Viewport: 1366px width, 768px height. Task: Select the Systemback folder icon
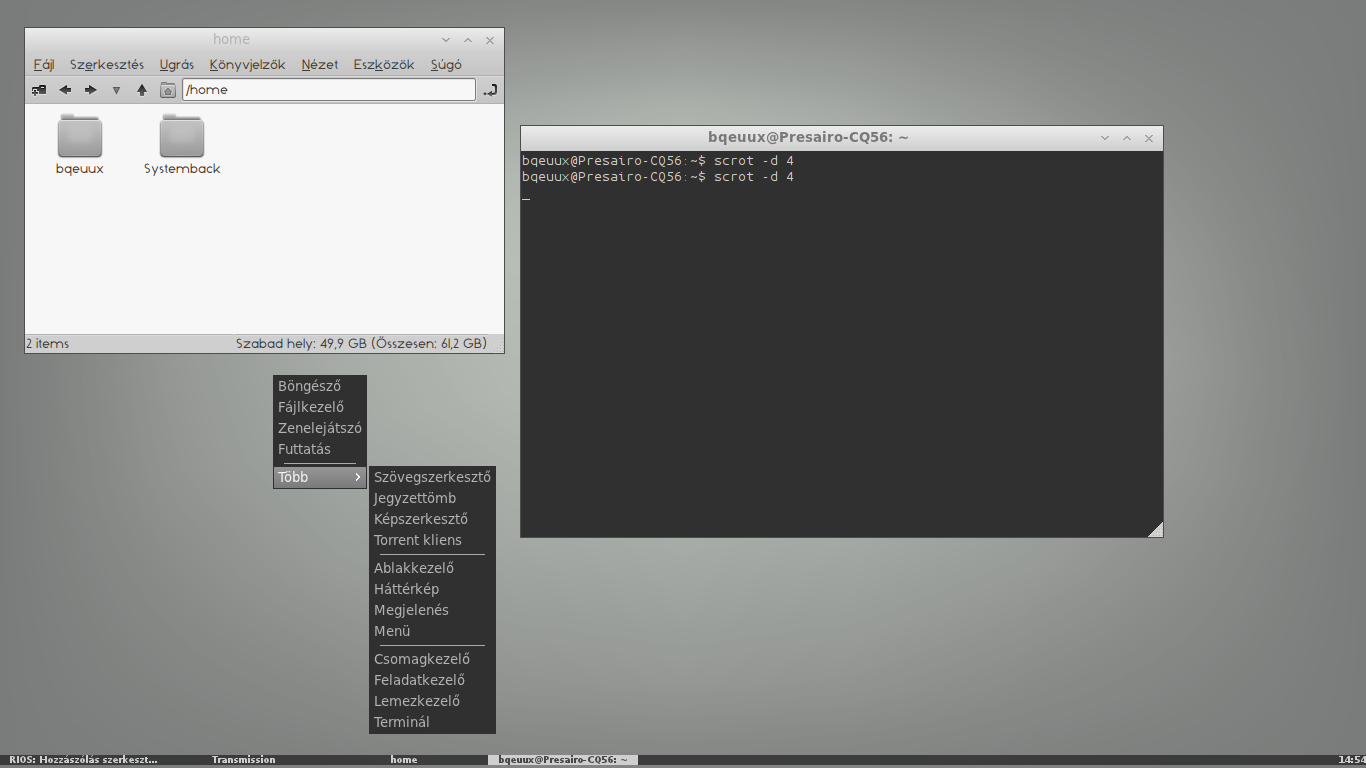[x=182, y=136]
